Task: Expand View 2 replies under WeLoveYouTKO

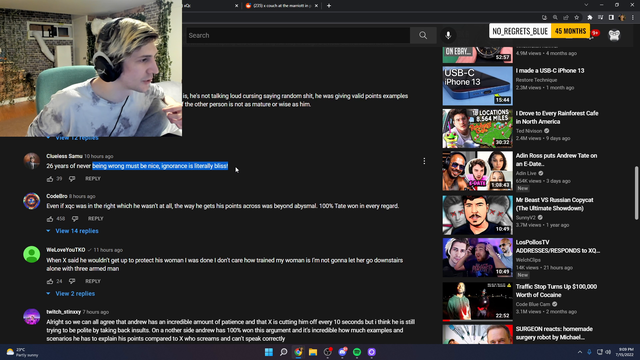Action: (71, 293)
